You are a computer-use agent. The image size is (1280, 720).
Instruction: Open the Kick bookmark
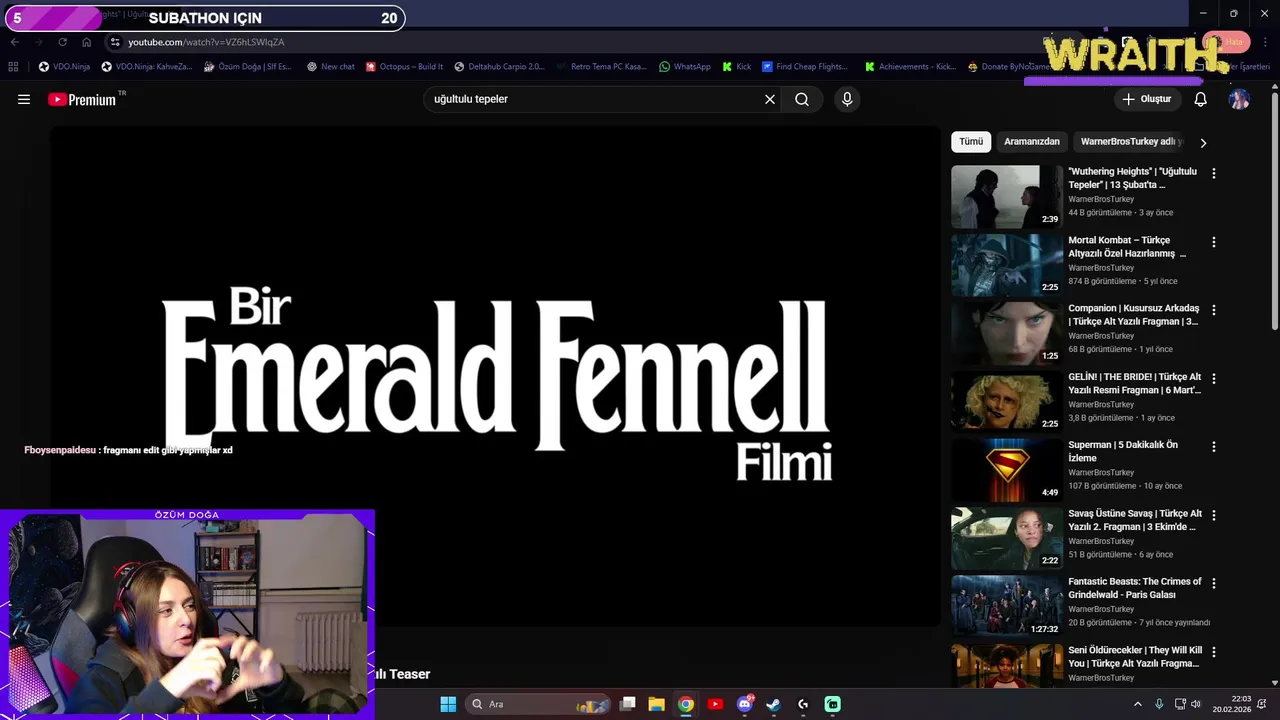pyautogui.click(x=736, y=67)
